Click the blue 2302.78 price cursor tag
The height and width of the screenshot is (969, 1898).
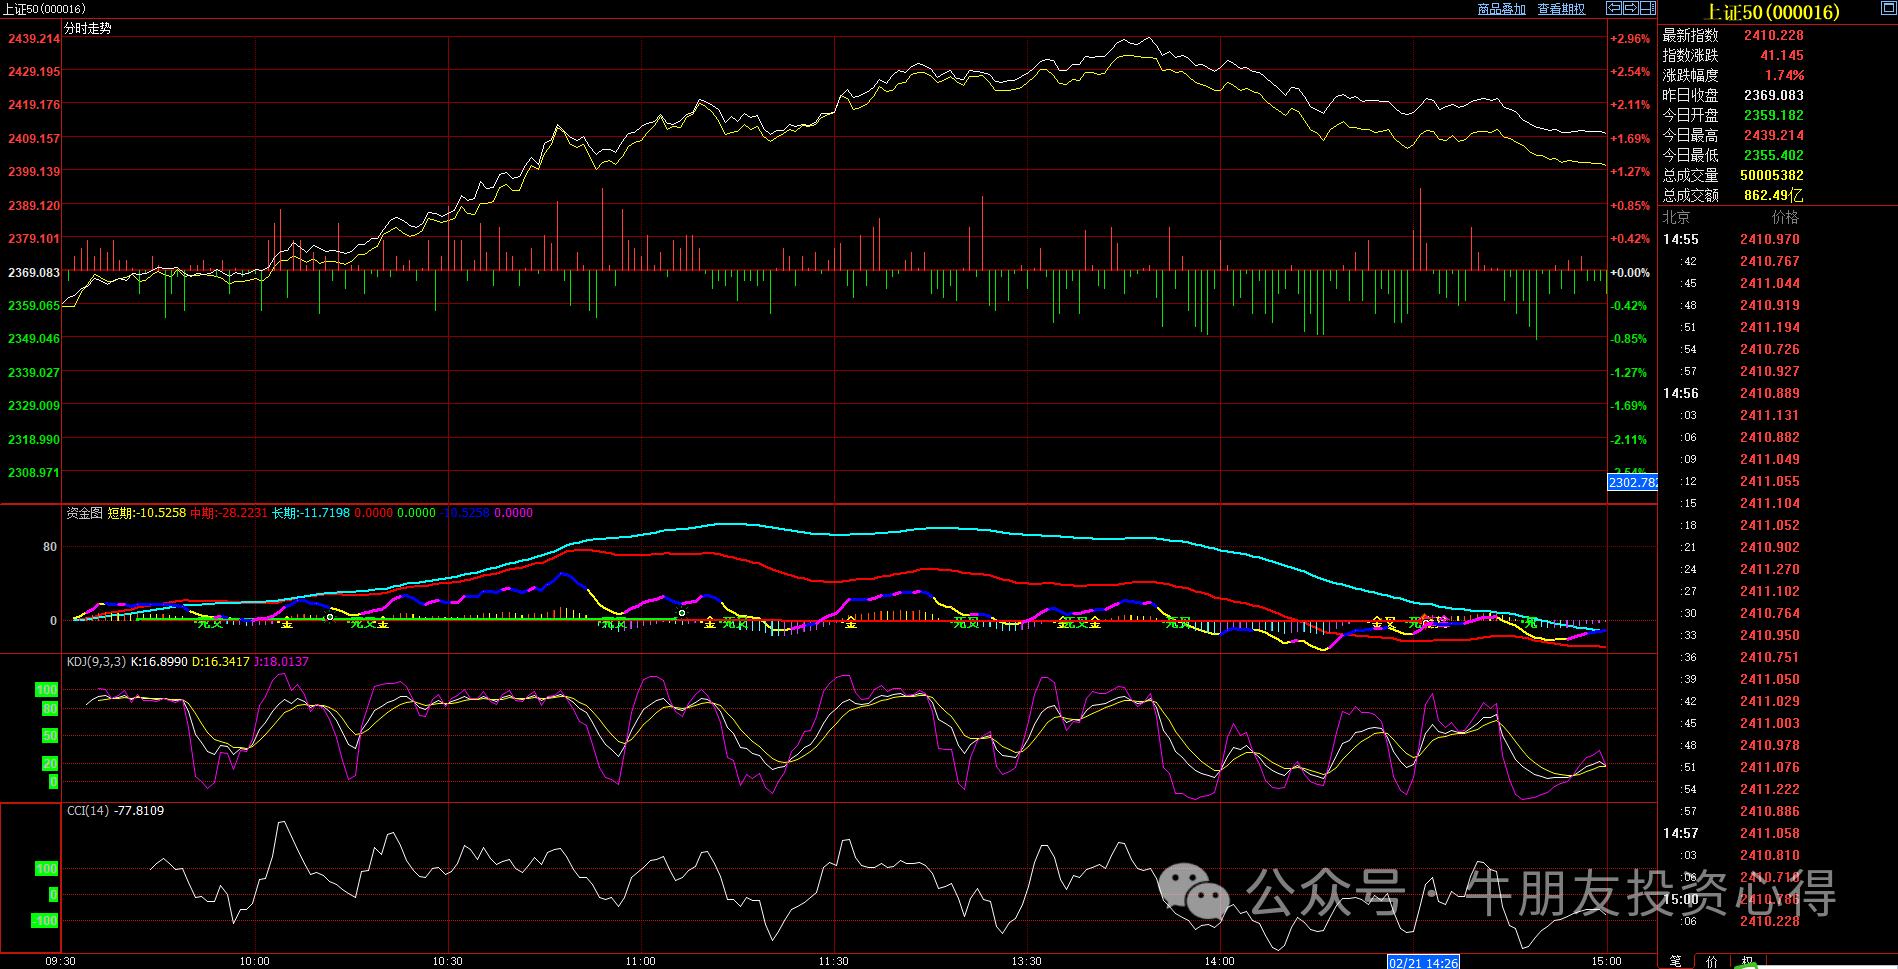pos(1632,482)
